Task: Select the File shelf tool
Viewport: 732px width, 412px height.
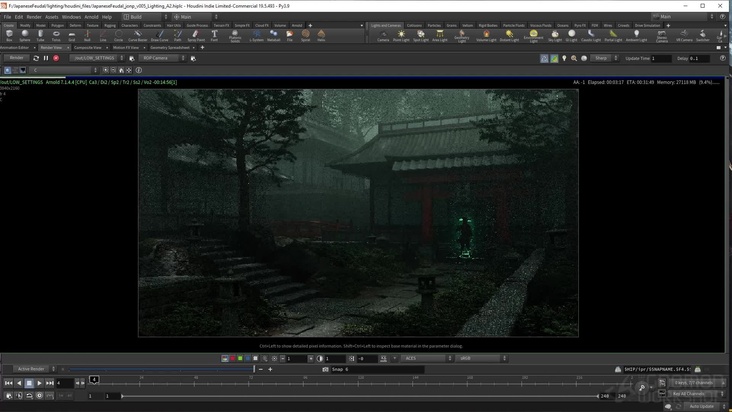Action: (x=289, y=35)
